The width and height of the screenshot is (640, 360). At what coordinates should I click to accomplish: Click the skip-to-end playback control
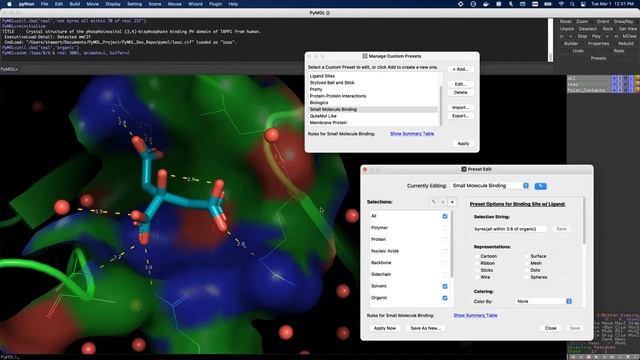point(616,36)
